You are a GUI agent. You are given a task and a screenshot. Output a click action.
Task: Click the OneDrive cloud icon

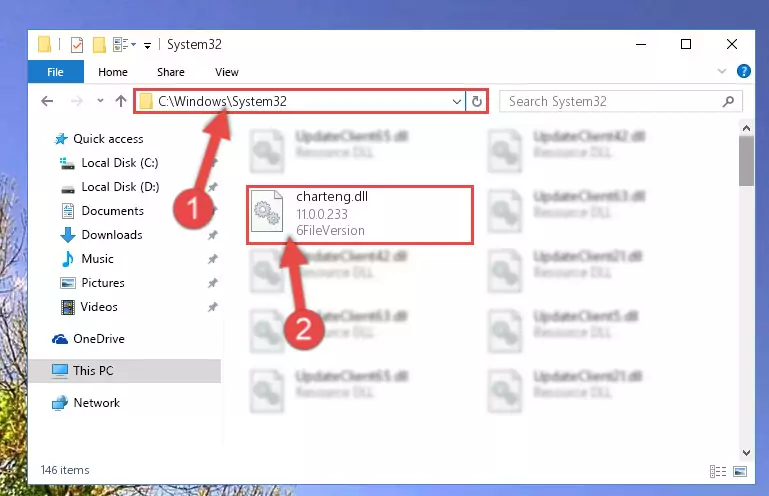(60, 339)
